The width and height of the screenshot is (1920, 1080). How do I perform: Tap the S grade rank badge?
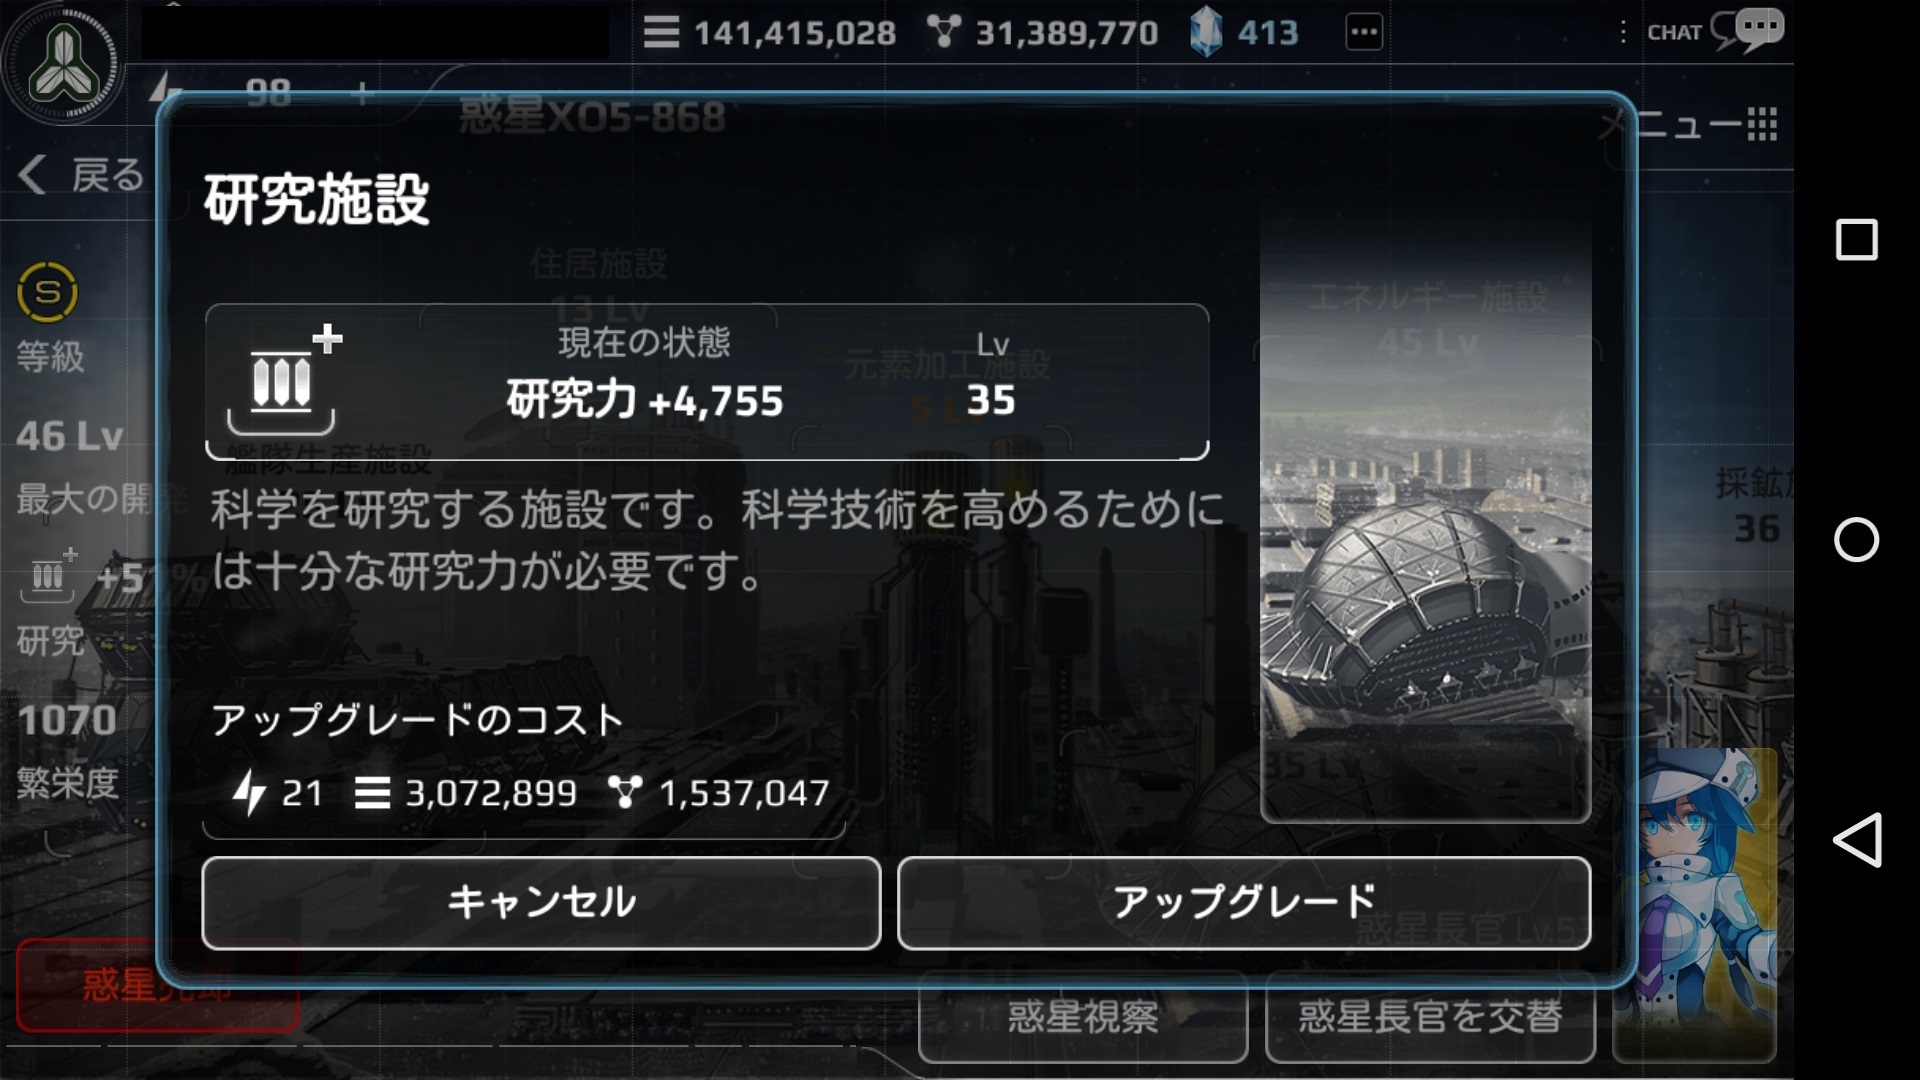click(x=47, y=292)
